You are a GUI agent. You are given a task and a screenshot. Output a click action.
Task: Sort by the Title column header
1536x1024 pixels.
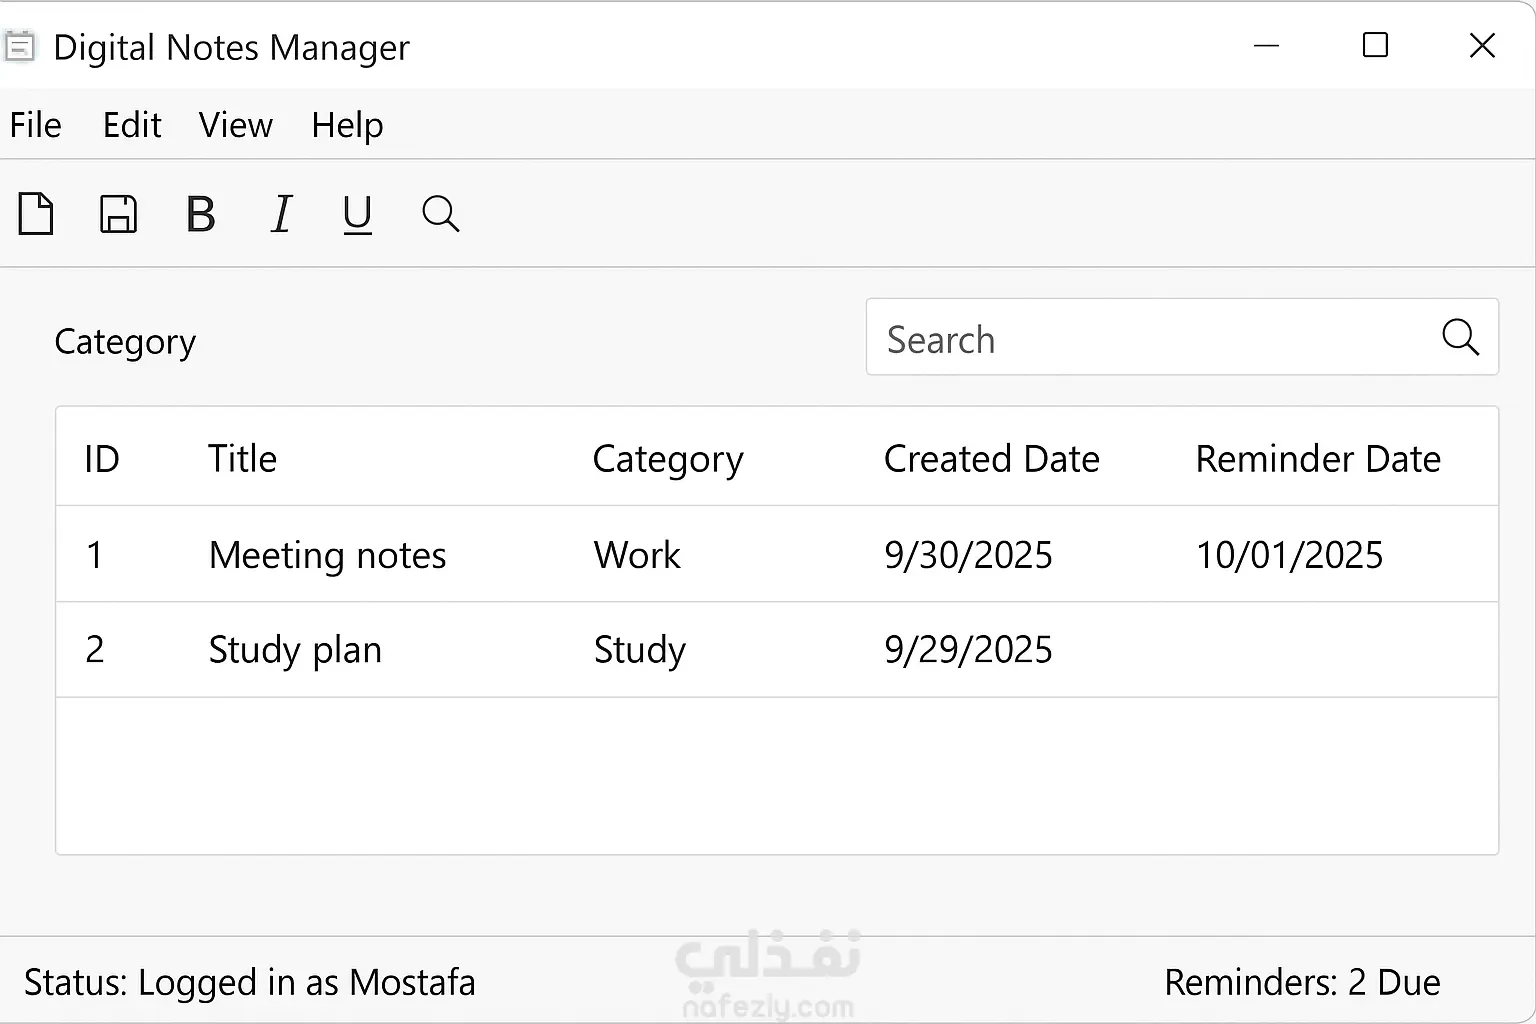coord(242,459)
